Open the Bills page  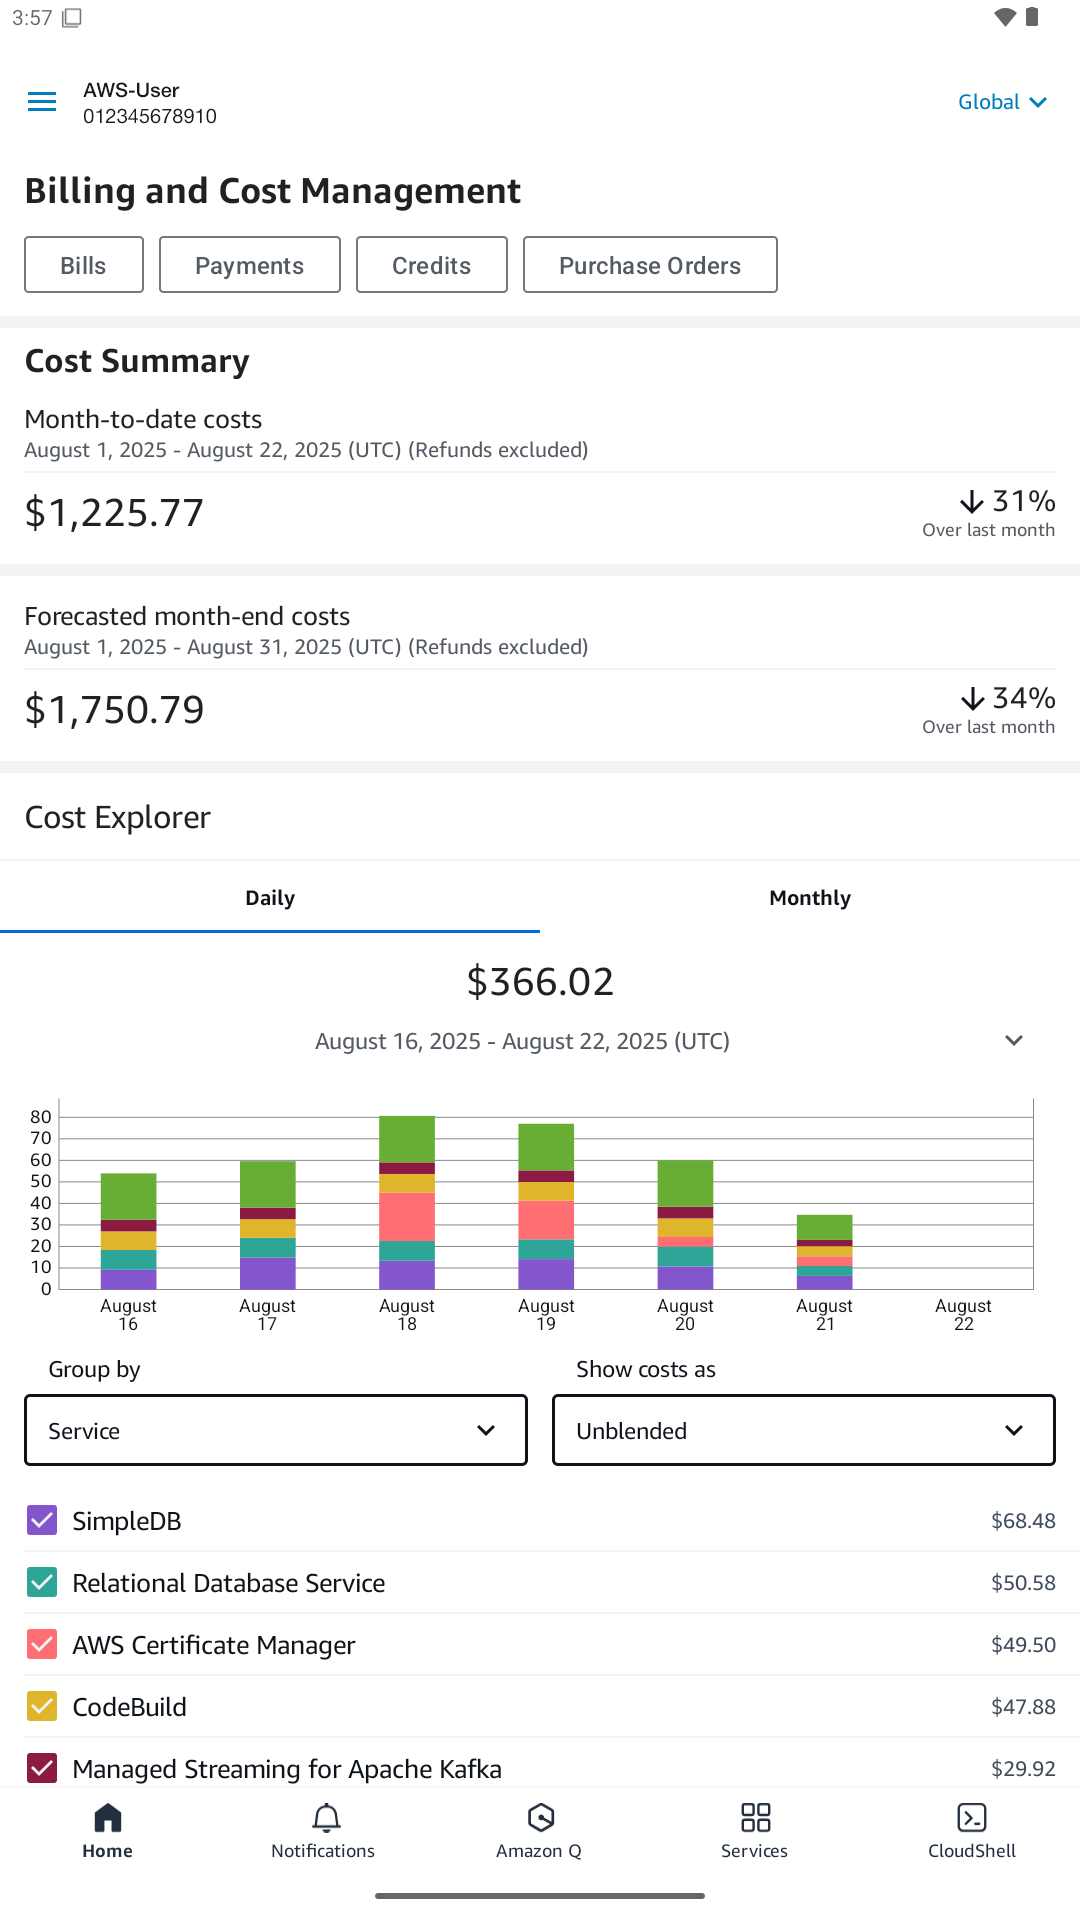(84, 265)
